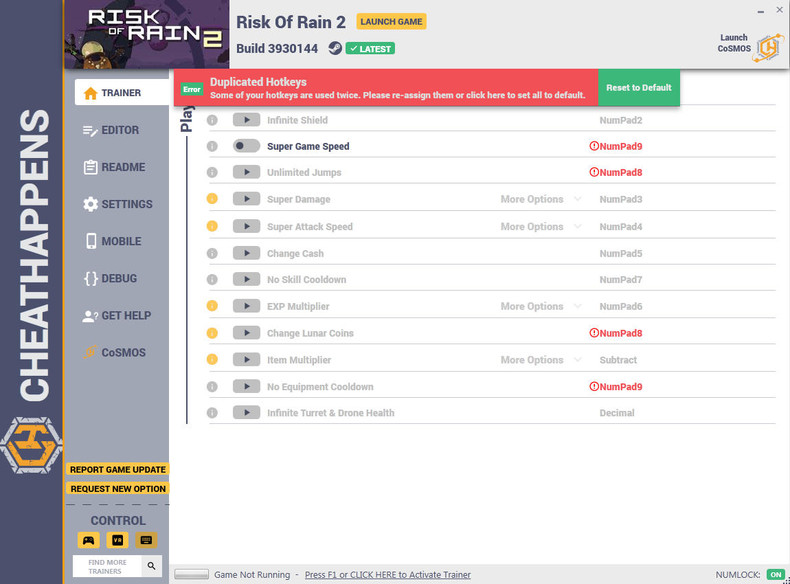This screenshot has height=584, width=790.
Task: Activate the EXP Multiplier cheat button
Action: (x=246, y=306)
